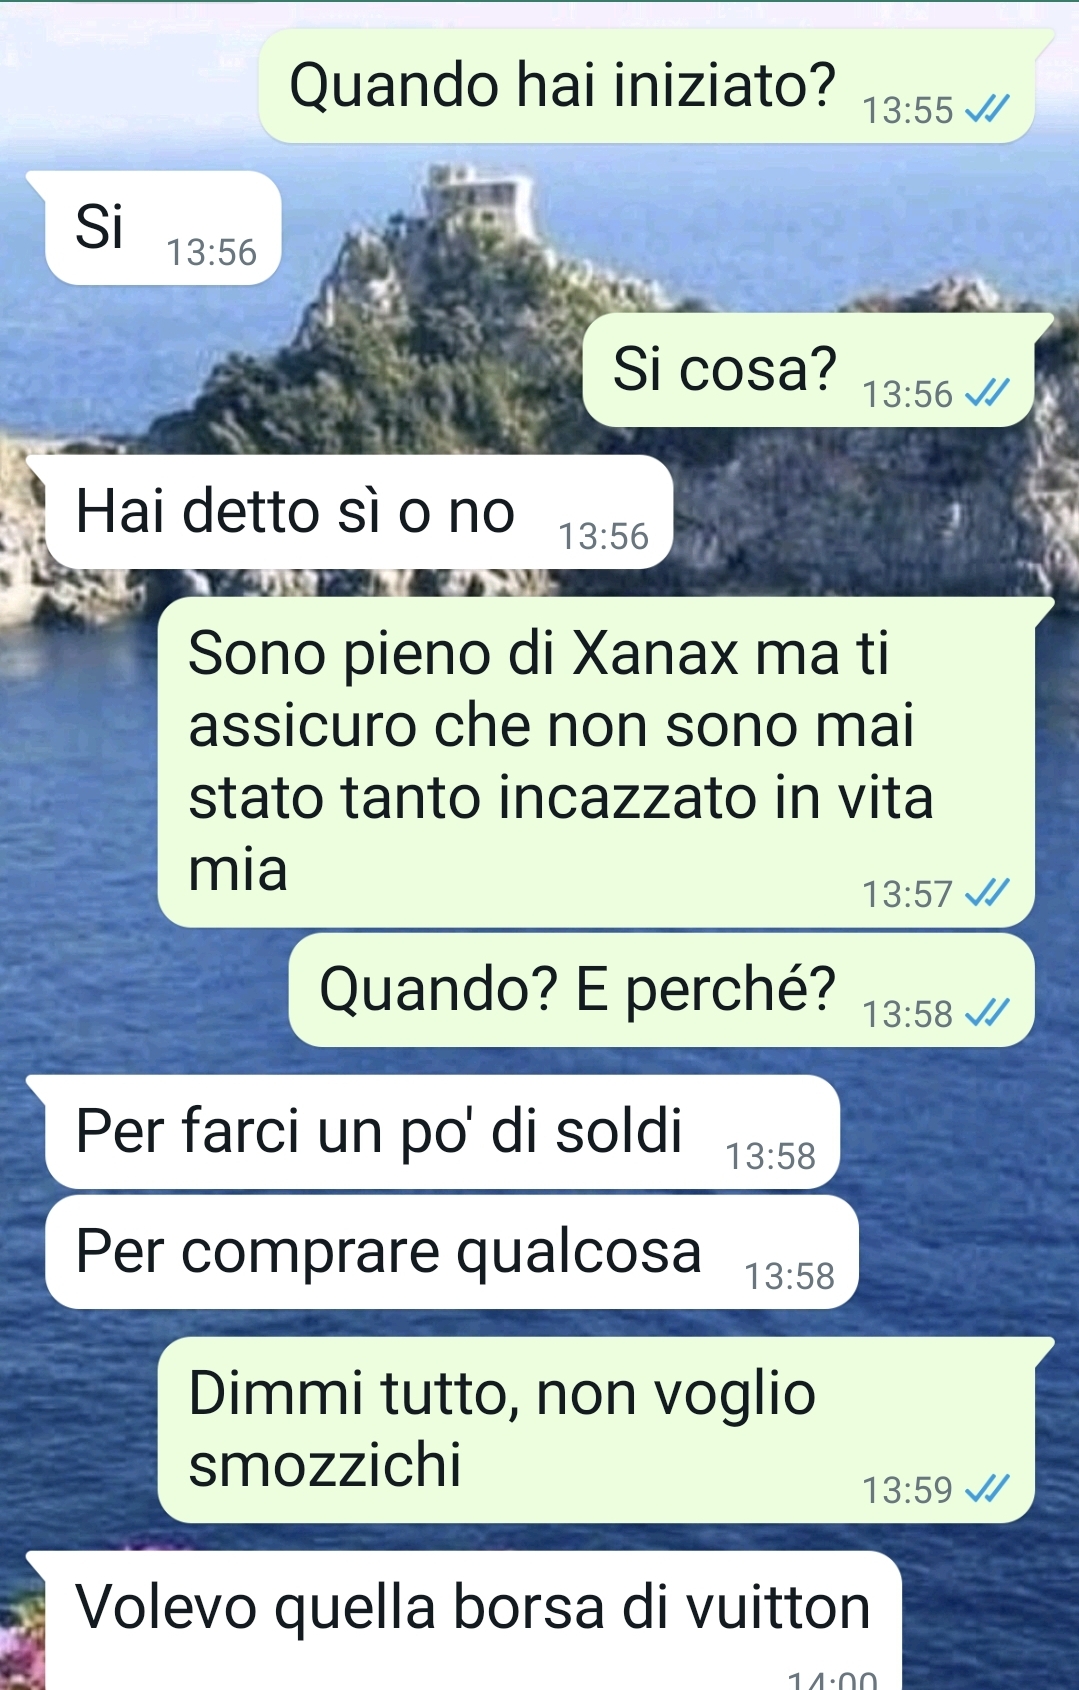1079x1690 pixels.
Task: Tap the 13:55 timestamp on the first message
Action: pyautogui.click(x=907, y=110)
